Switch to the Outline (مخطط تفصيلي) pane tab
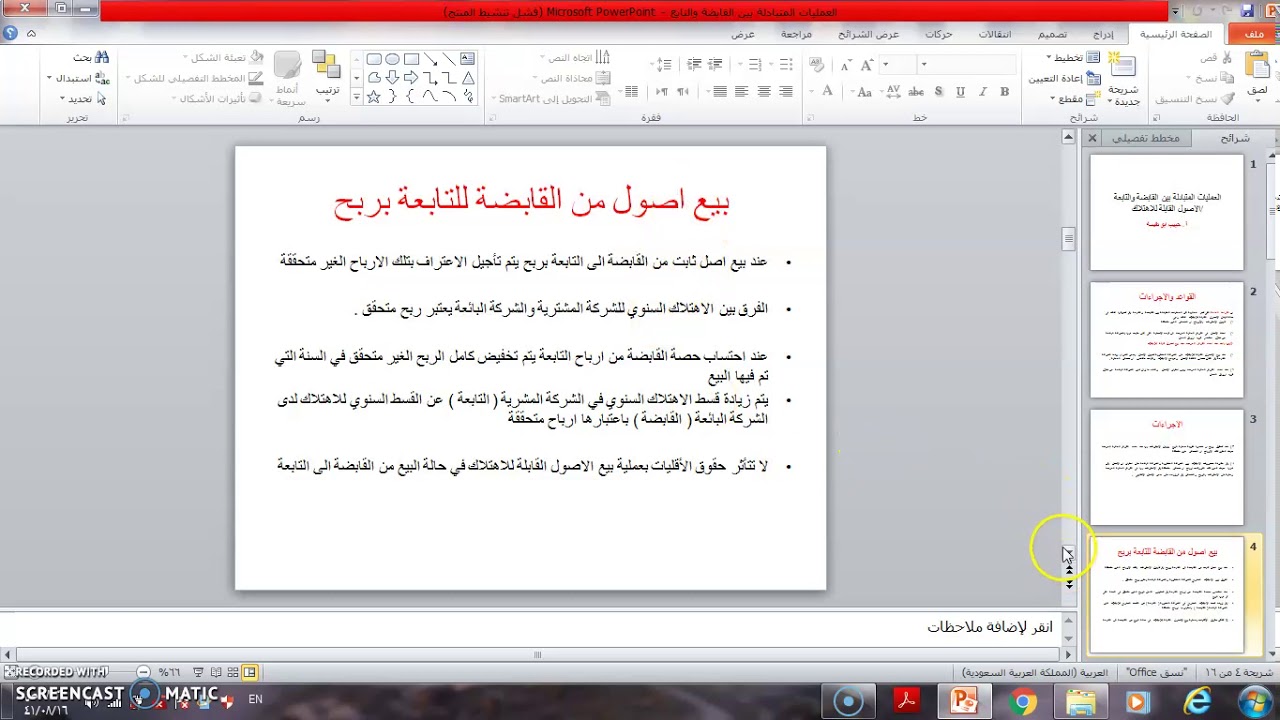 click(1145, 138)
